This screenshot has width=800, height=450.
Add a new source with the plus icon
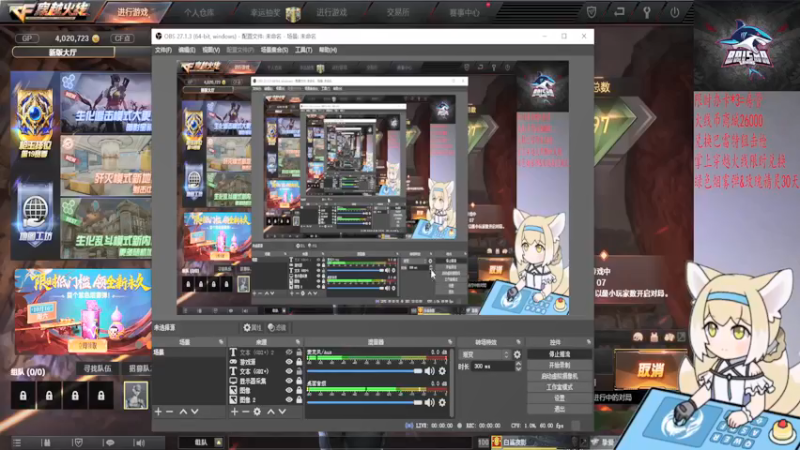click(x=234, y=411)
